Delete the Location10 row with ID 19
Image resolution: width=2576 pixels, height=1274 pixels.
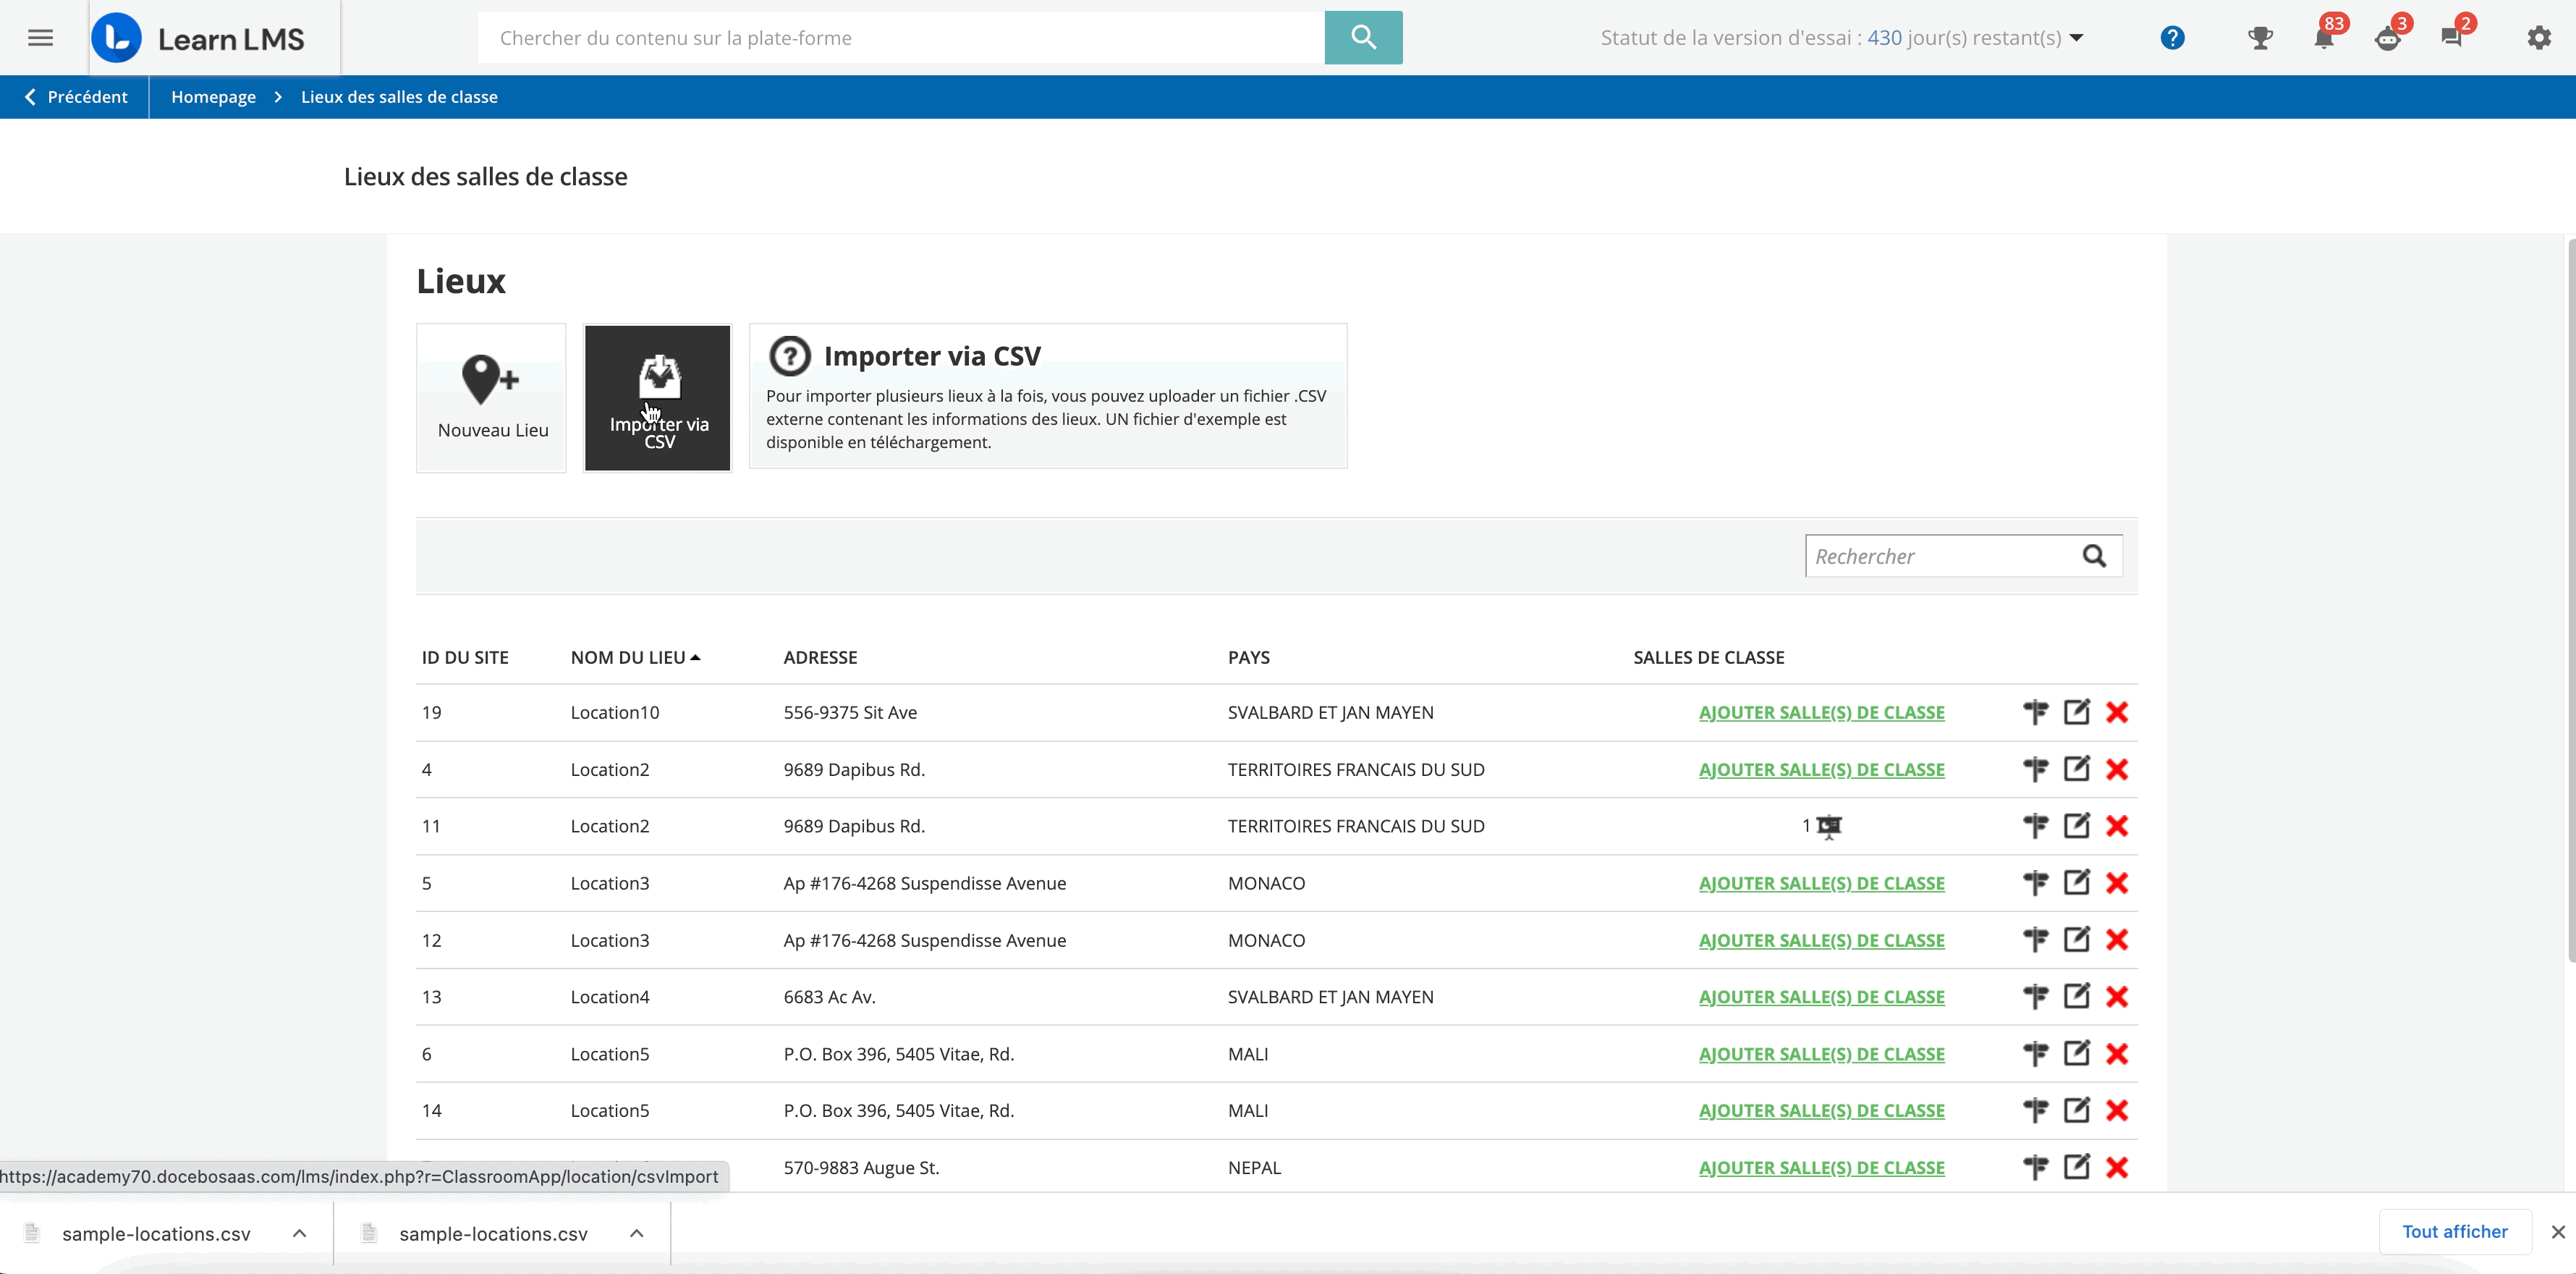pos(2116,712)
